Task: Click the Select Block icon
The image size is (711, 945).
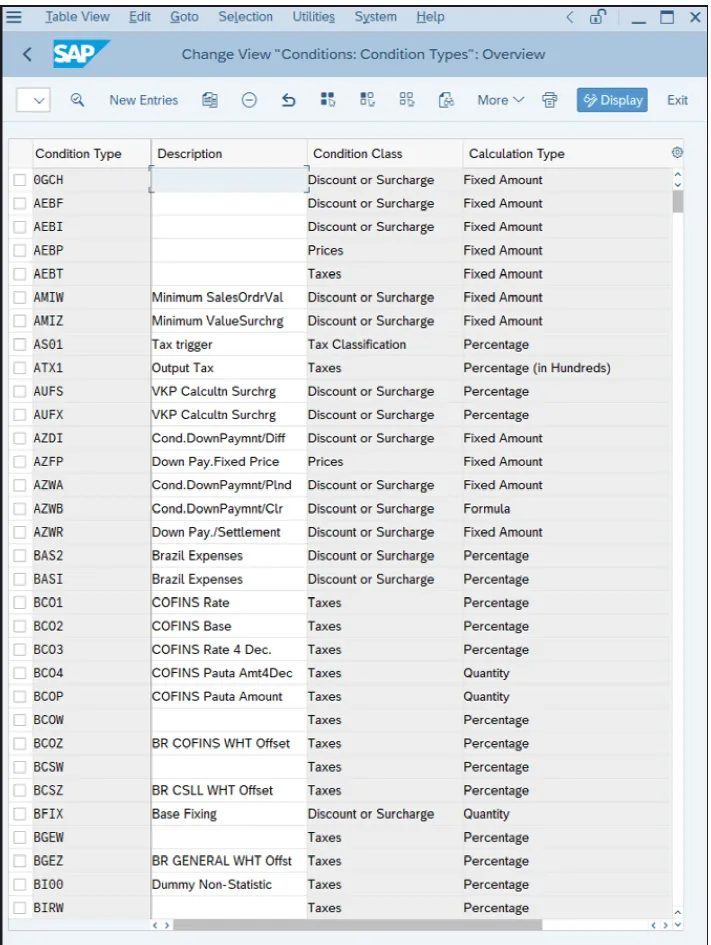Action: 367,100
